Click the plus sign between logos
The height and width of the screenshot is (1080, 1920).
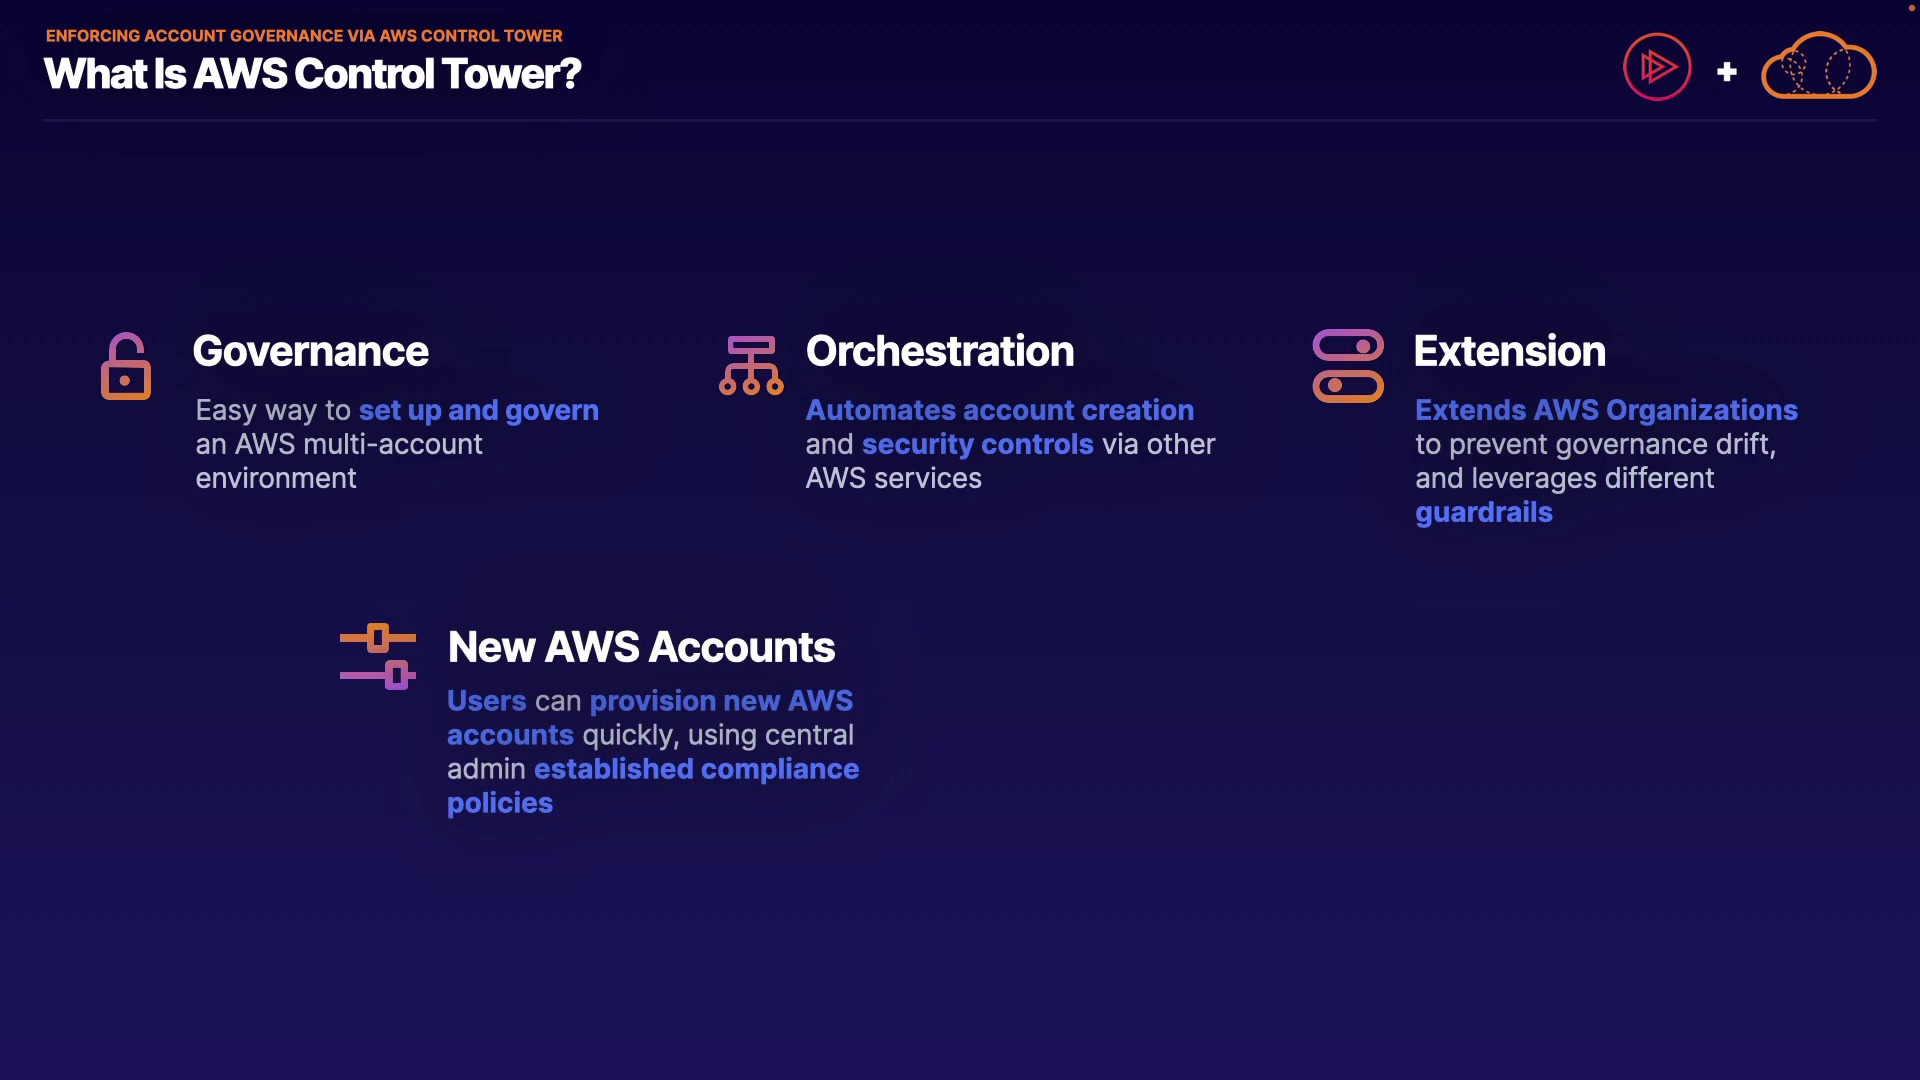coord(1726,72)
